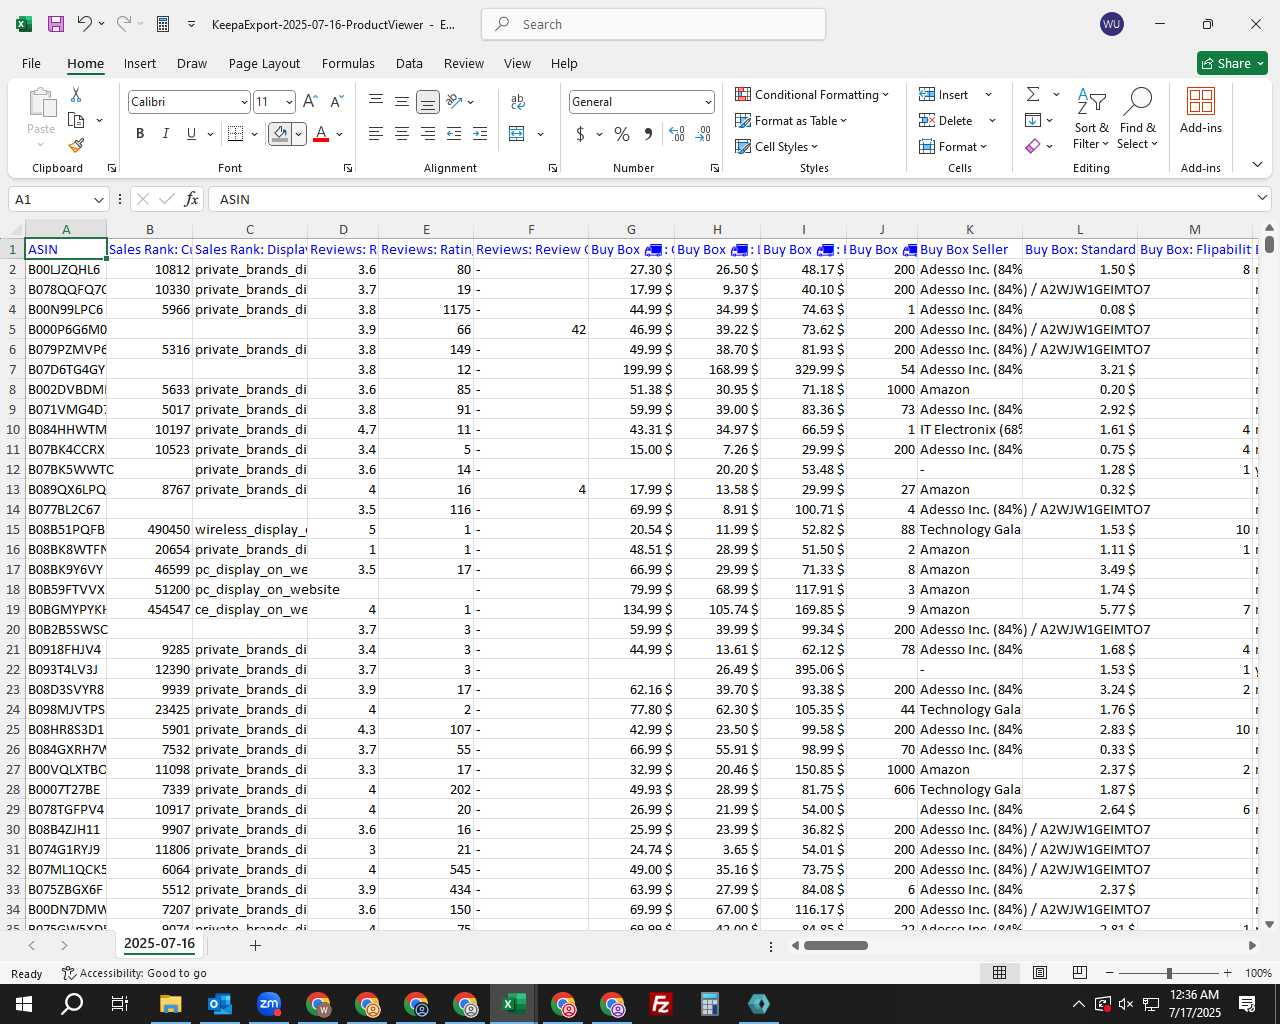The image size is (1280, 1024).
Task: Toggle Top Align vertical alignment
Action: pos(376,102)
